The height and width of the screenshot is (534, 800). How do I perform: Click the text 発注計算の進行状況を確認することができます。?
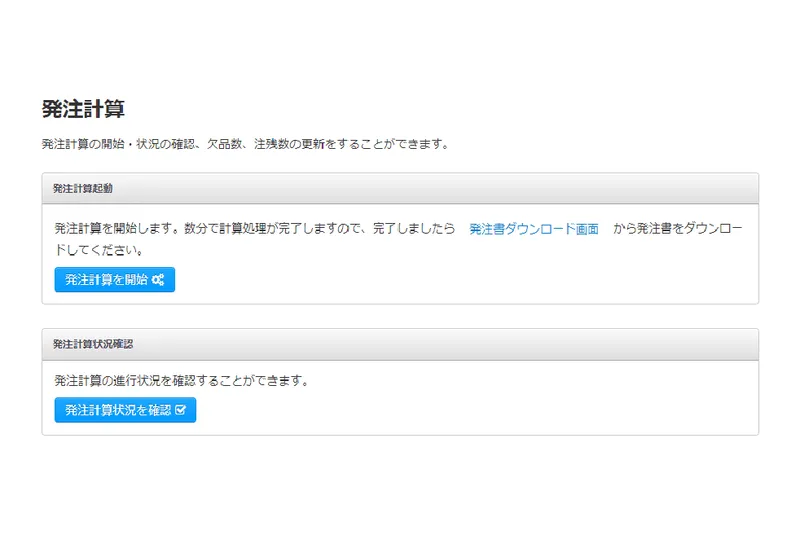pos(182,380)
